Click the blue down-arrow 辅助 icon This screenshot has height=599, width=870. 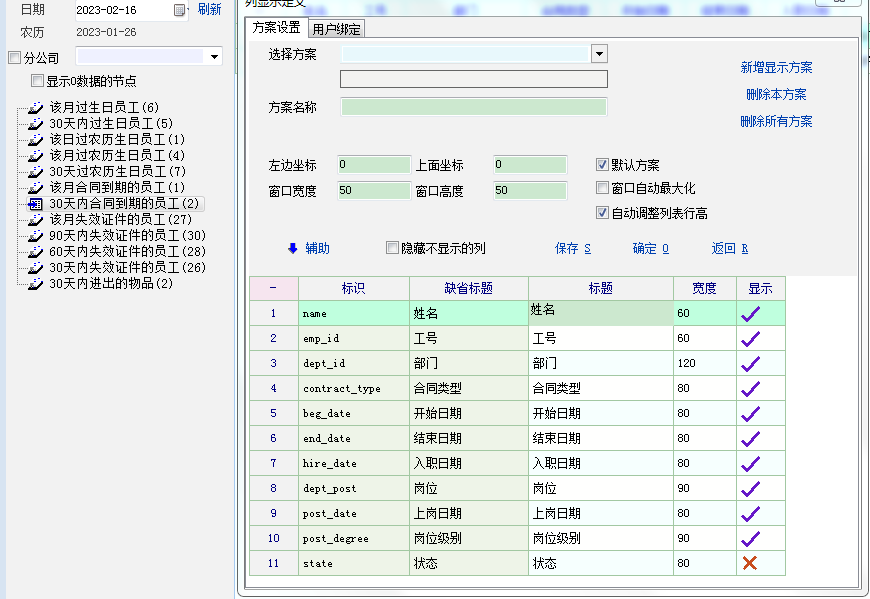point(293,248)
